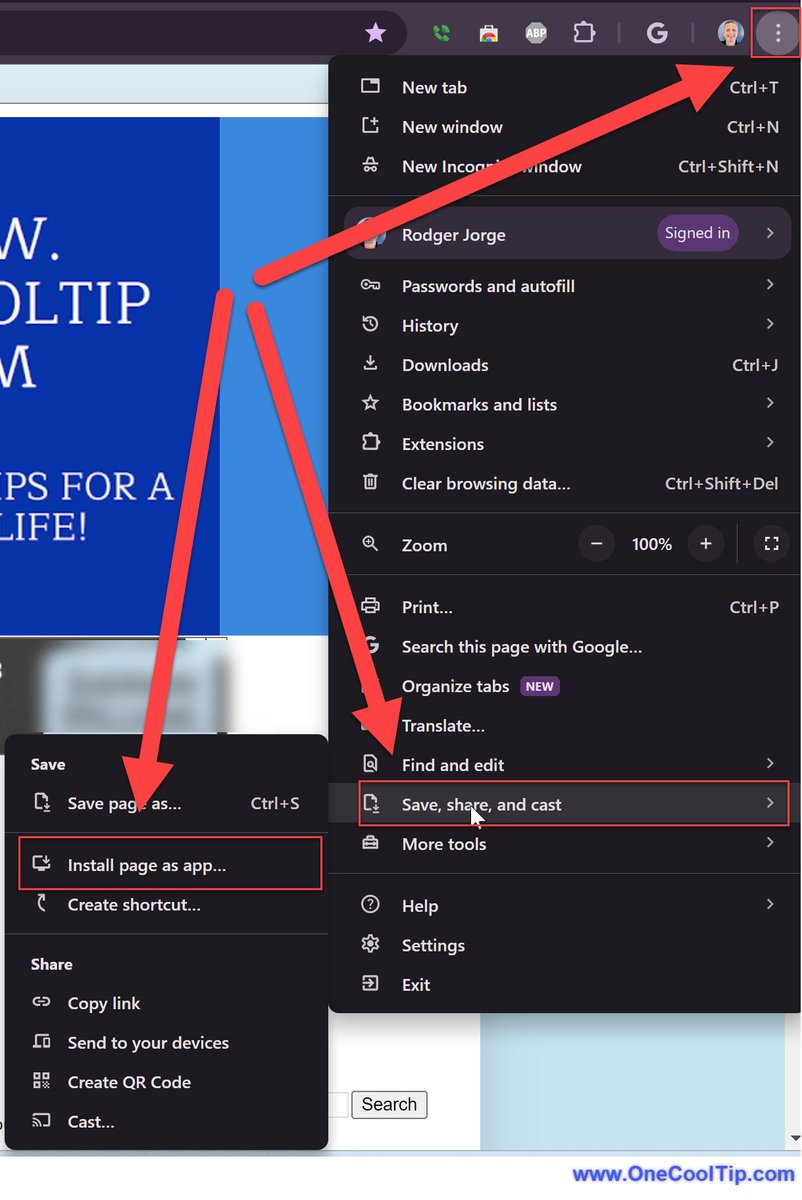Click the Google G toolbar icon
802x1200 pixels.
click(657, 34)
